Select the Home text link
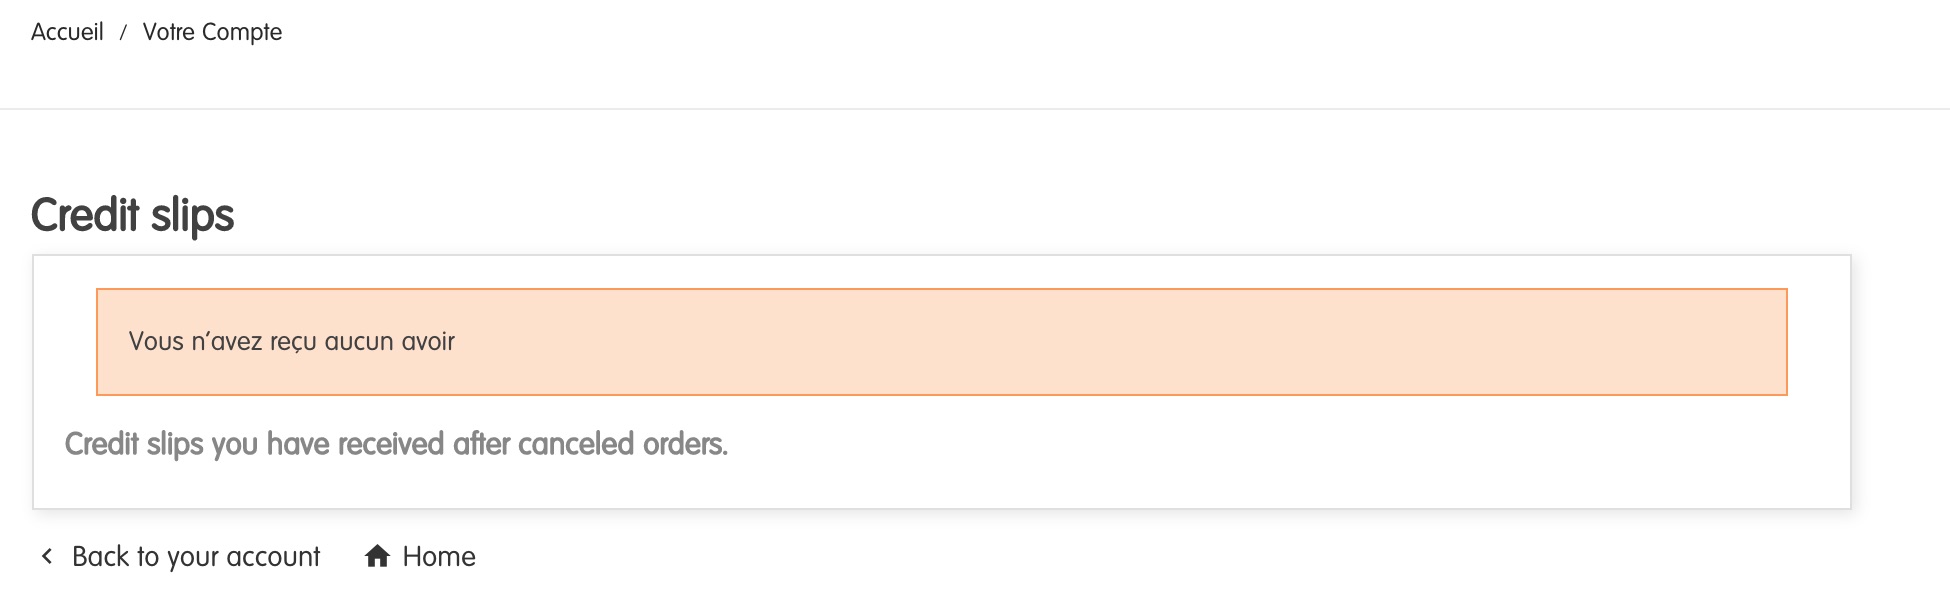This screenshot has height=594, width=1950. [439, 556]
